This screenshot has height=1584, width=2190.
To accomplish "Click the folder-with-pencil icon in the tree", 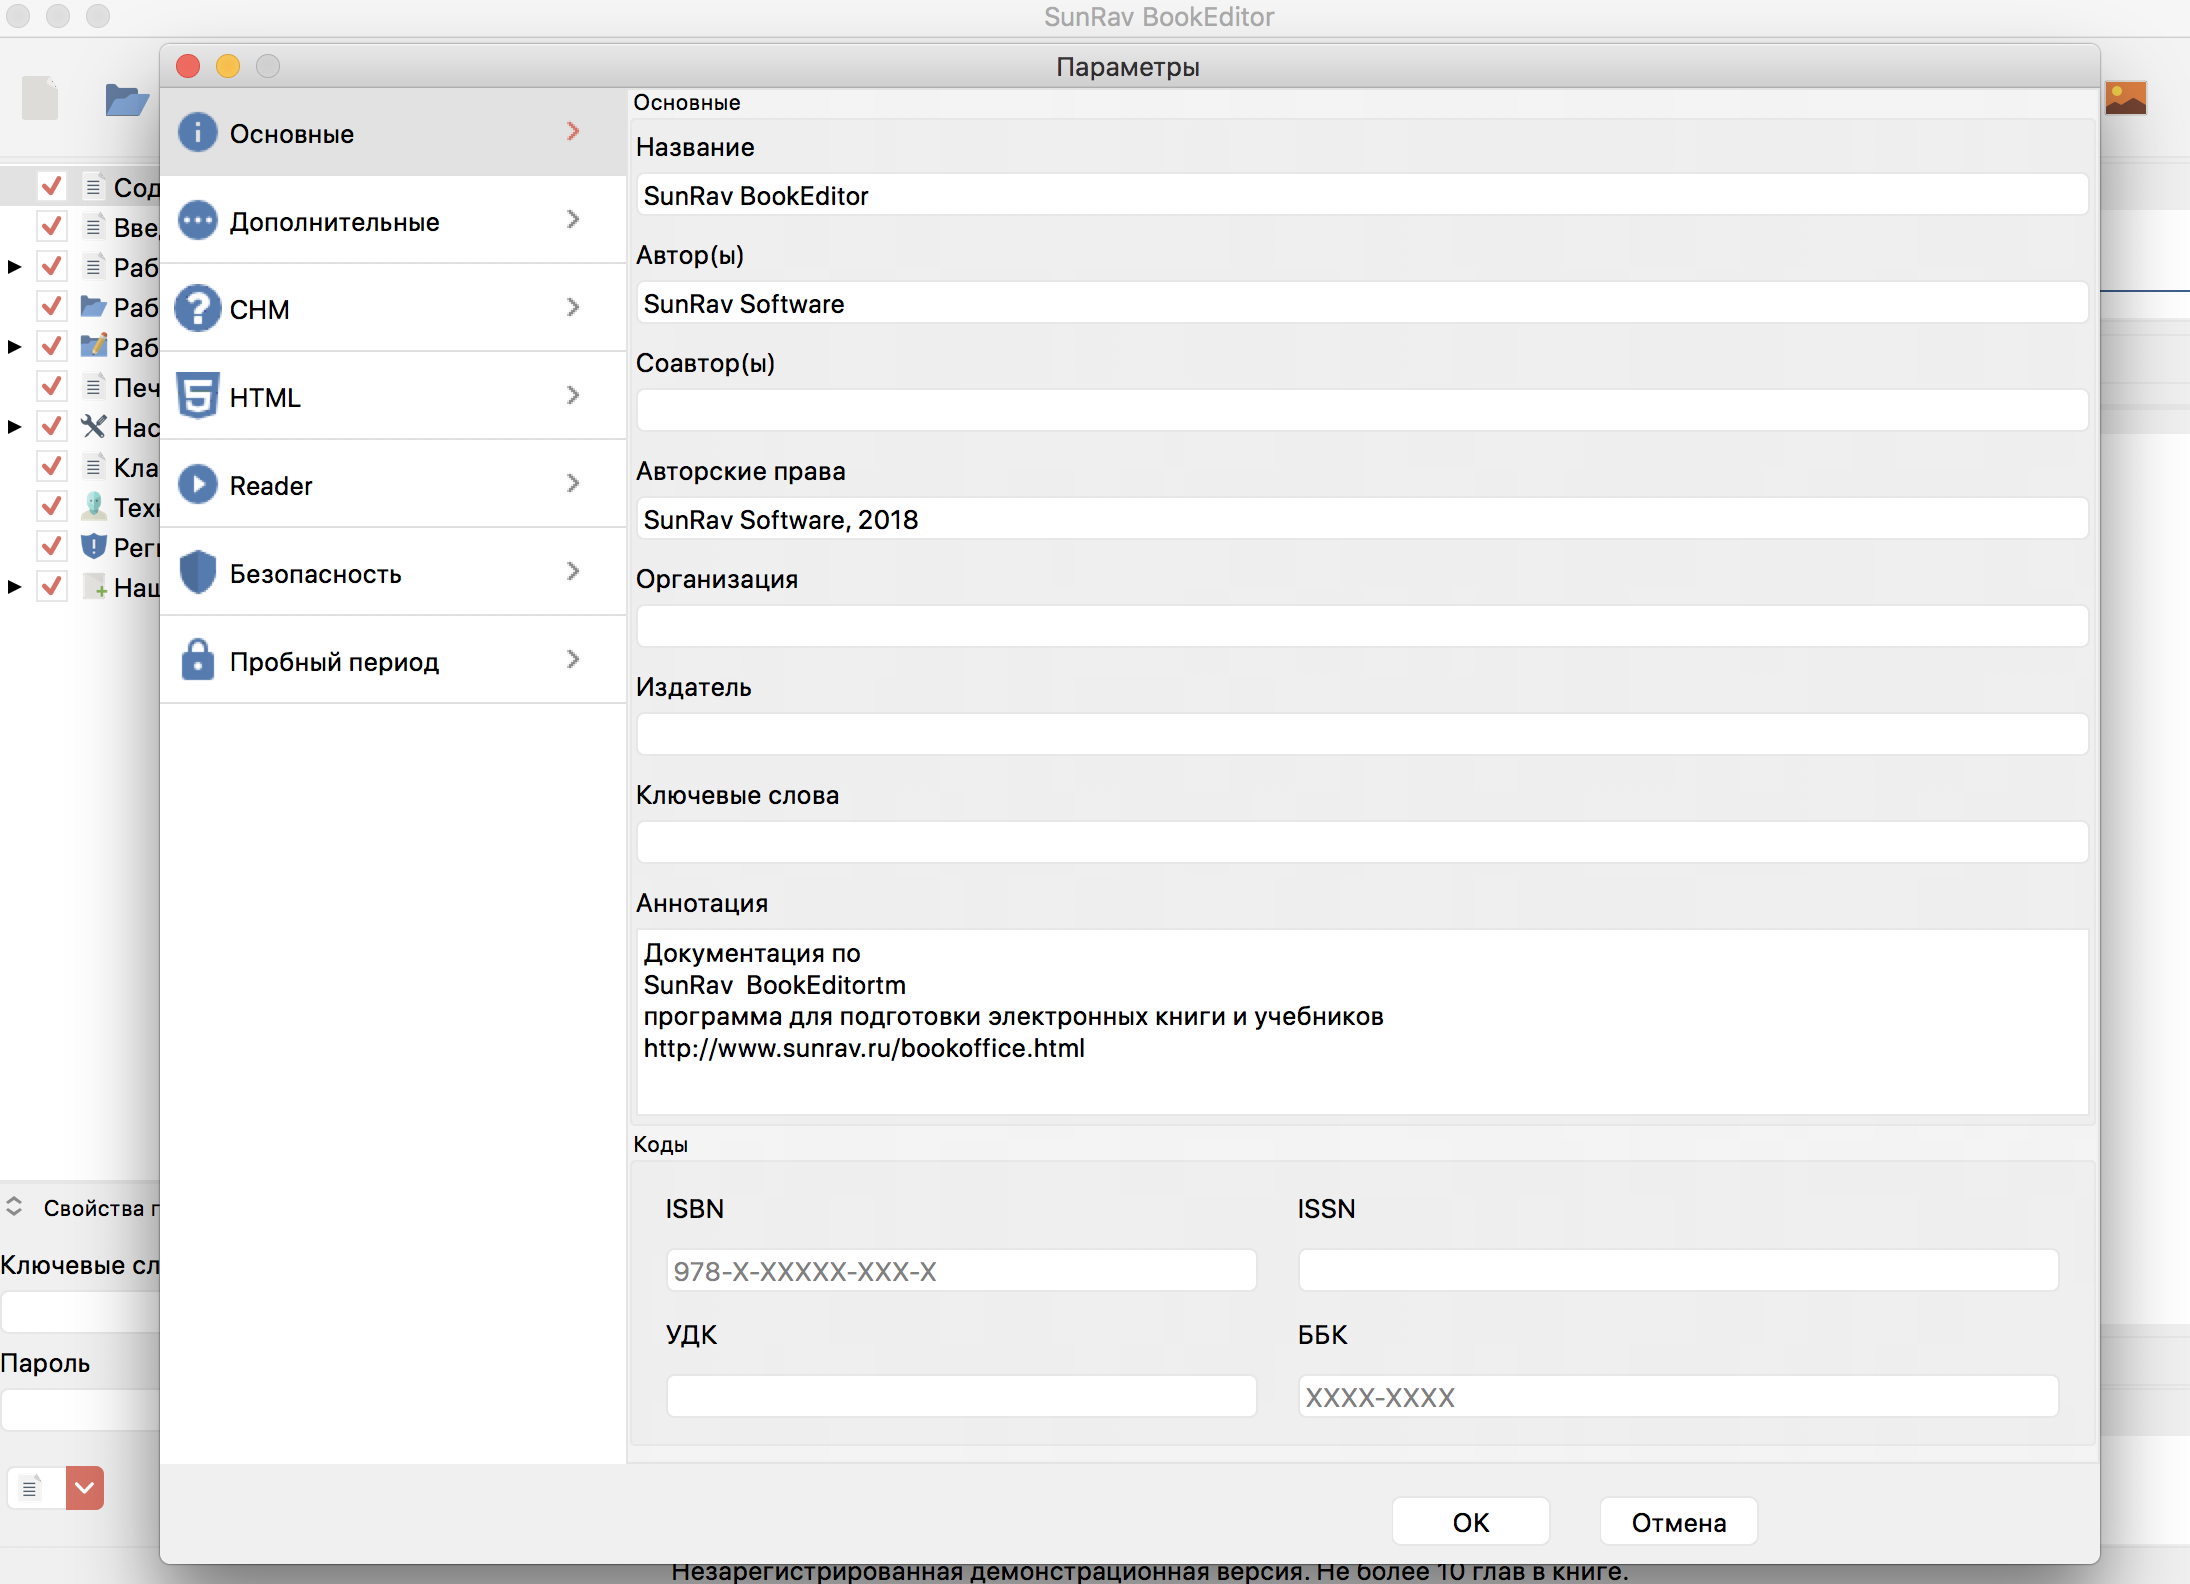I will click(x=93, y=345).
